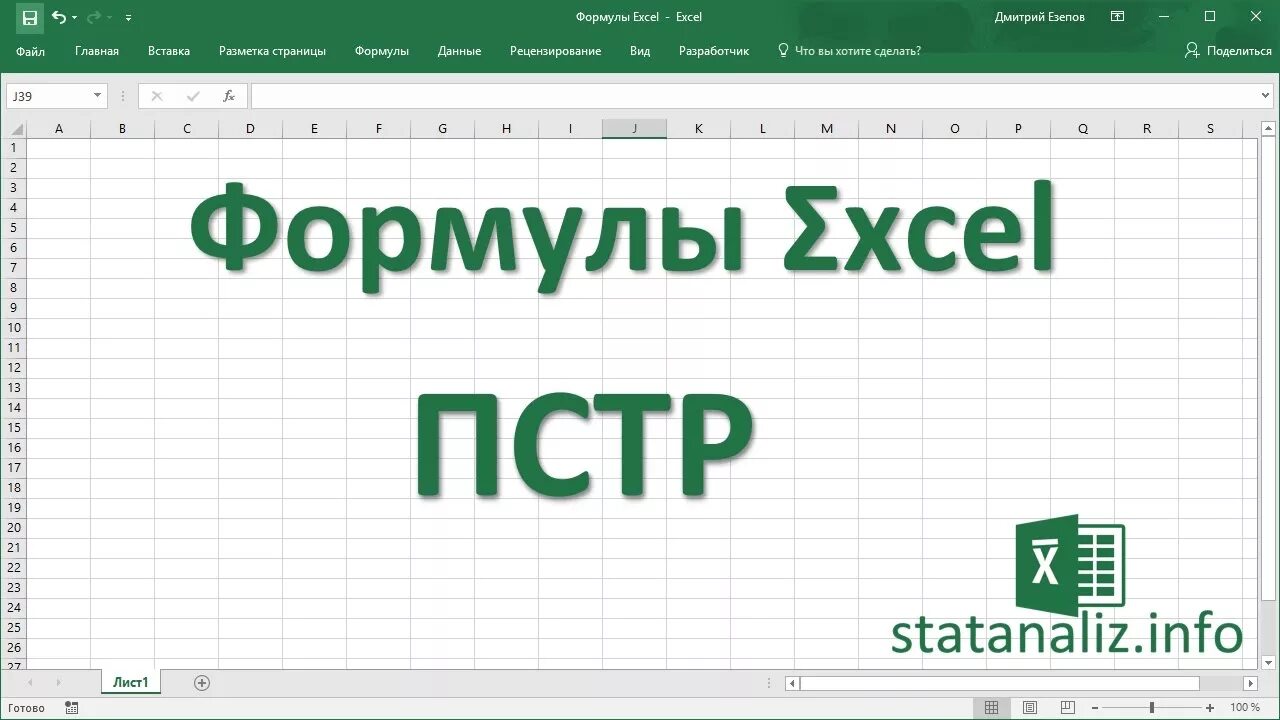
Task: Switch to the Лист1 sheet tab
Action: tap(131, 683)
